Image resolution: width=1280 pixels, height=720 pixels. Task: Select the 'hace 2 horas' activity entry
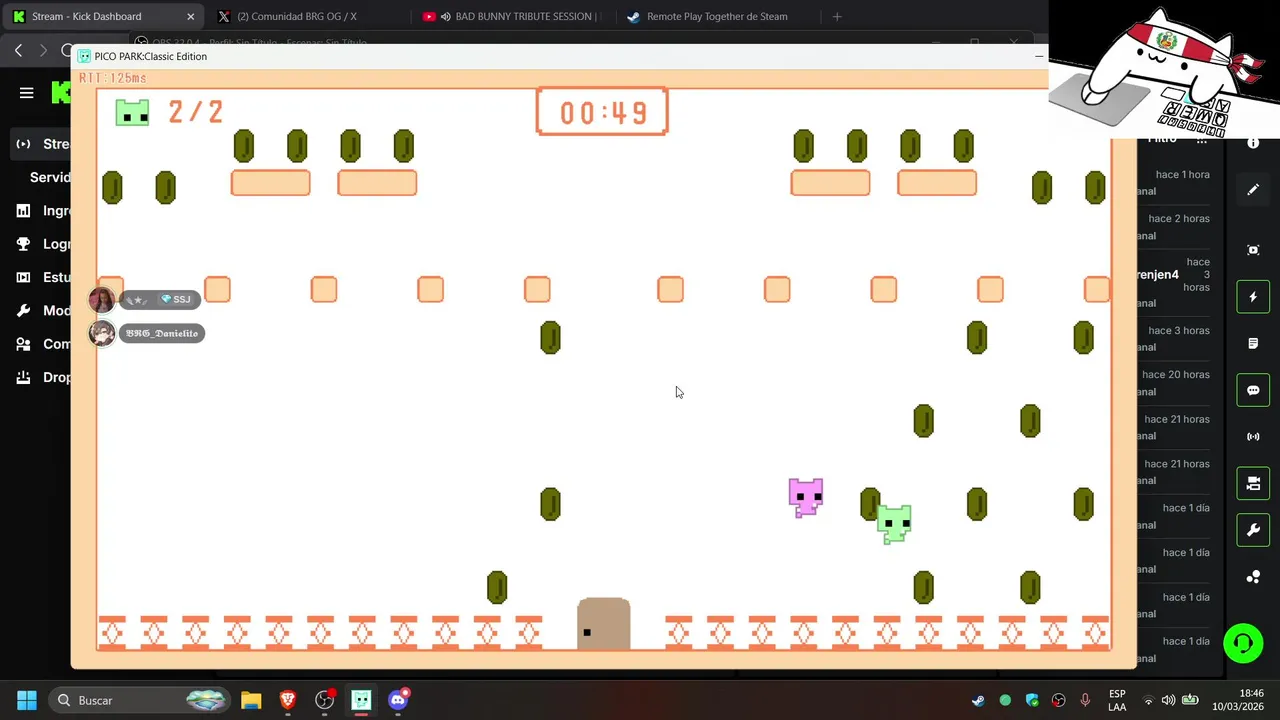[1179, 218]
